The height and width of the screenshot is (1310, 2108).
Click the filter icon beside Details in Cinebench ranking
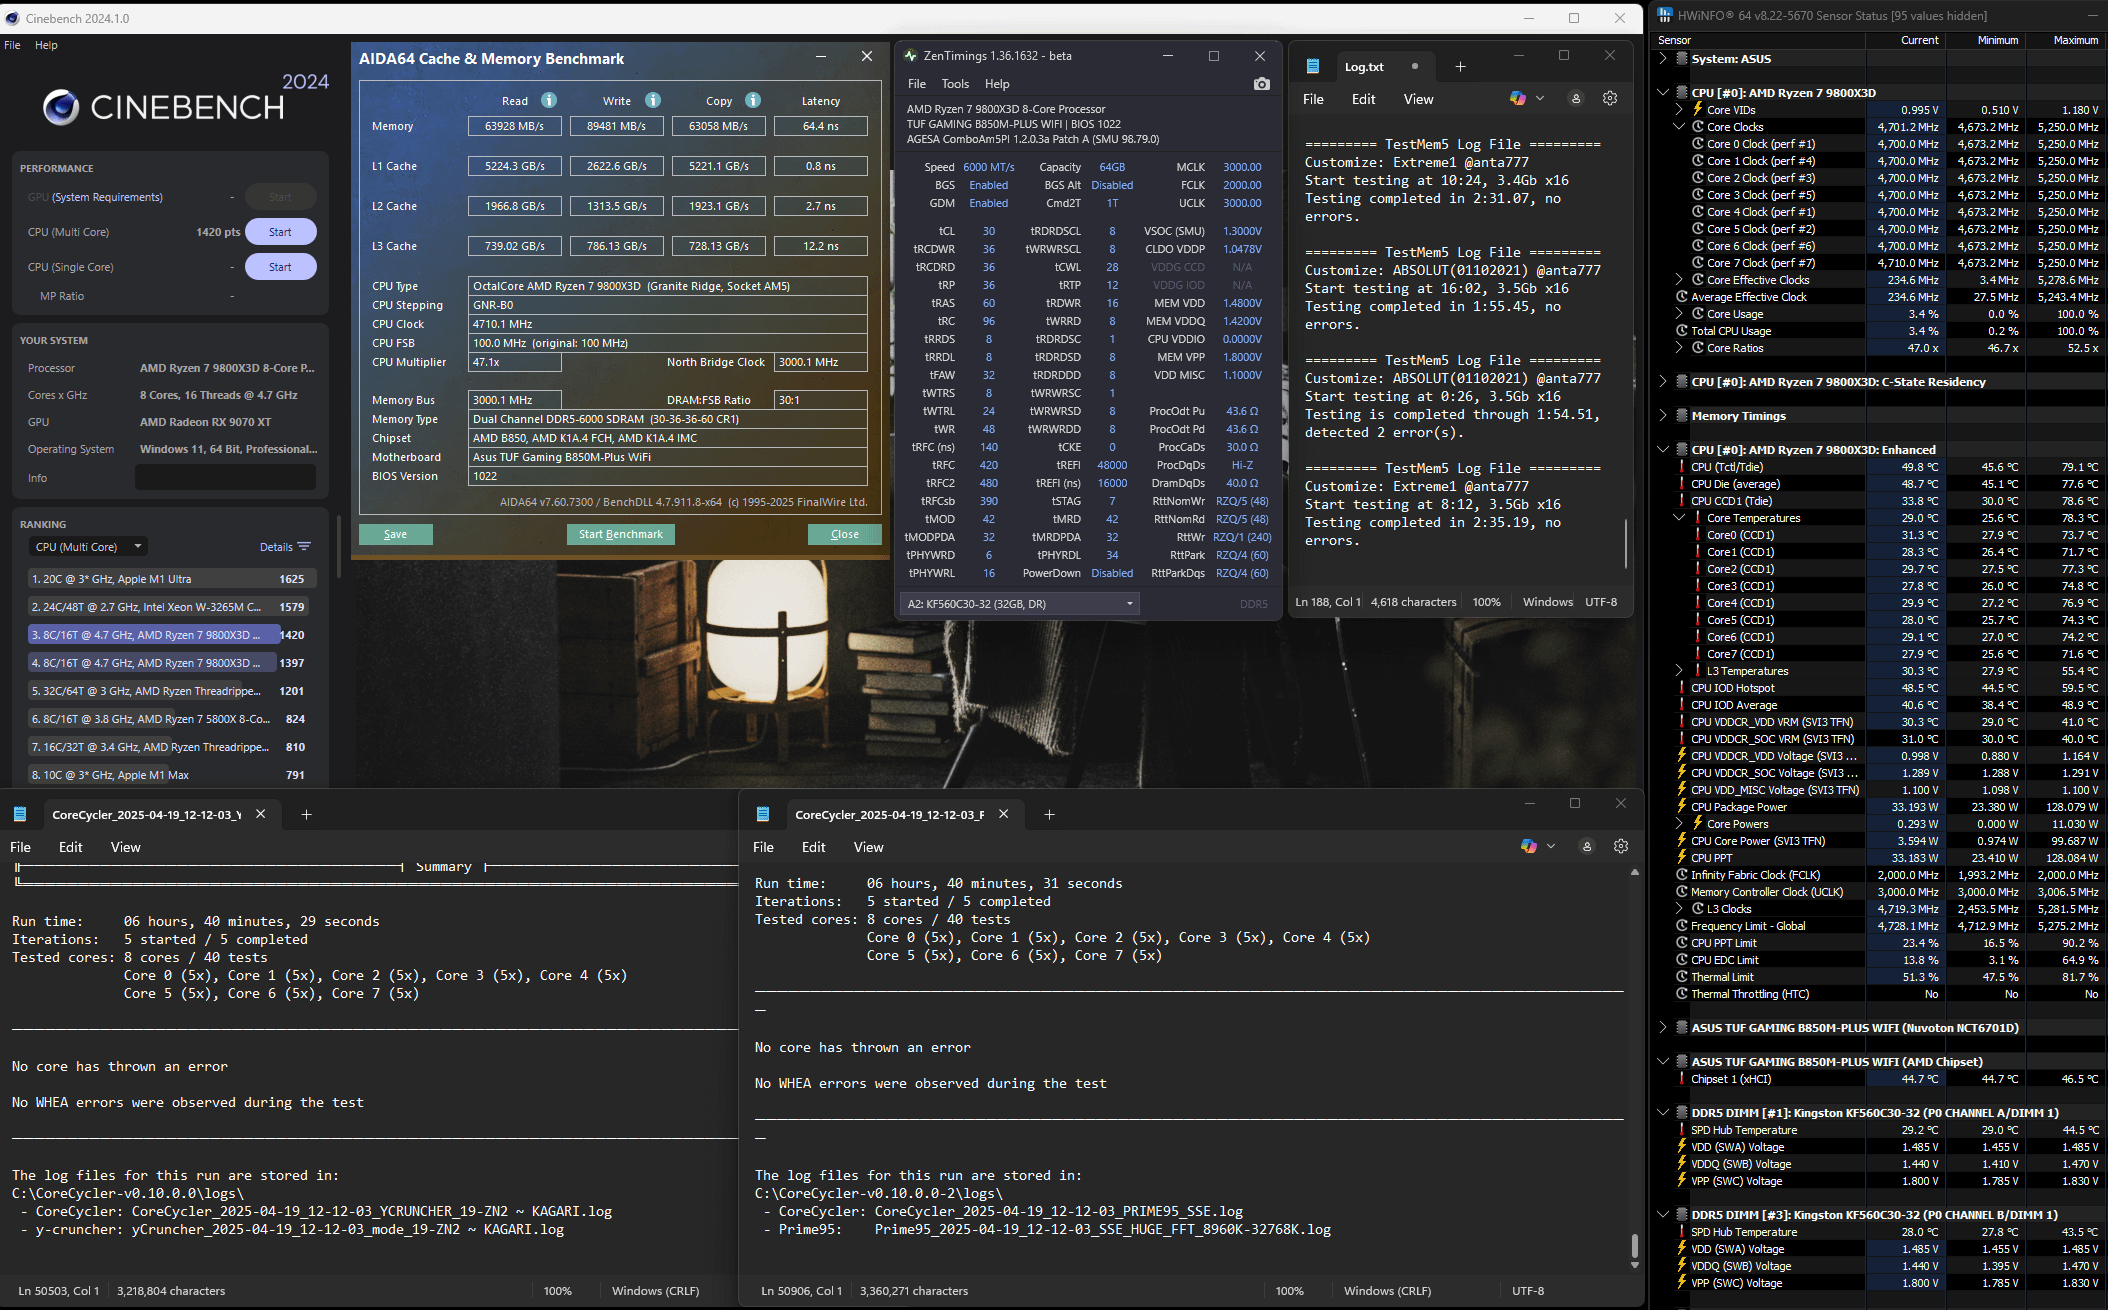tap(304, 547)
